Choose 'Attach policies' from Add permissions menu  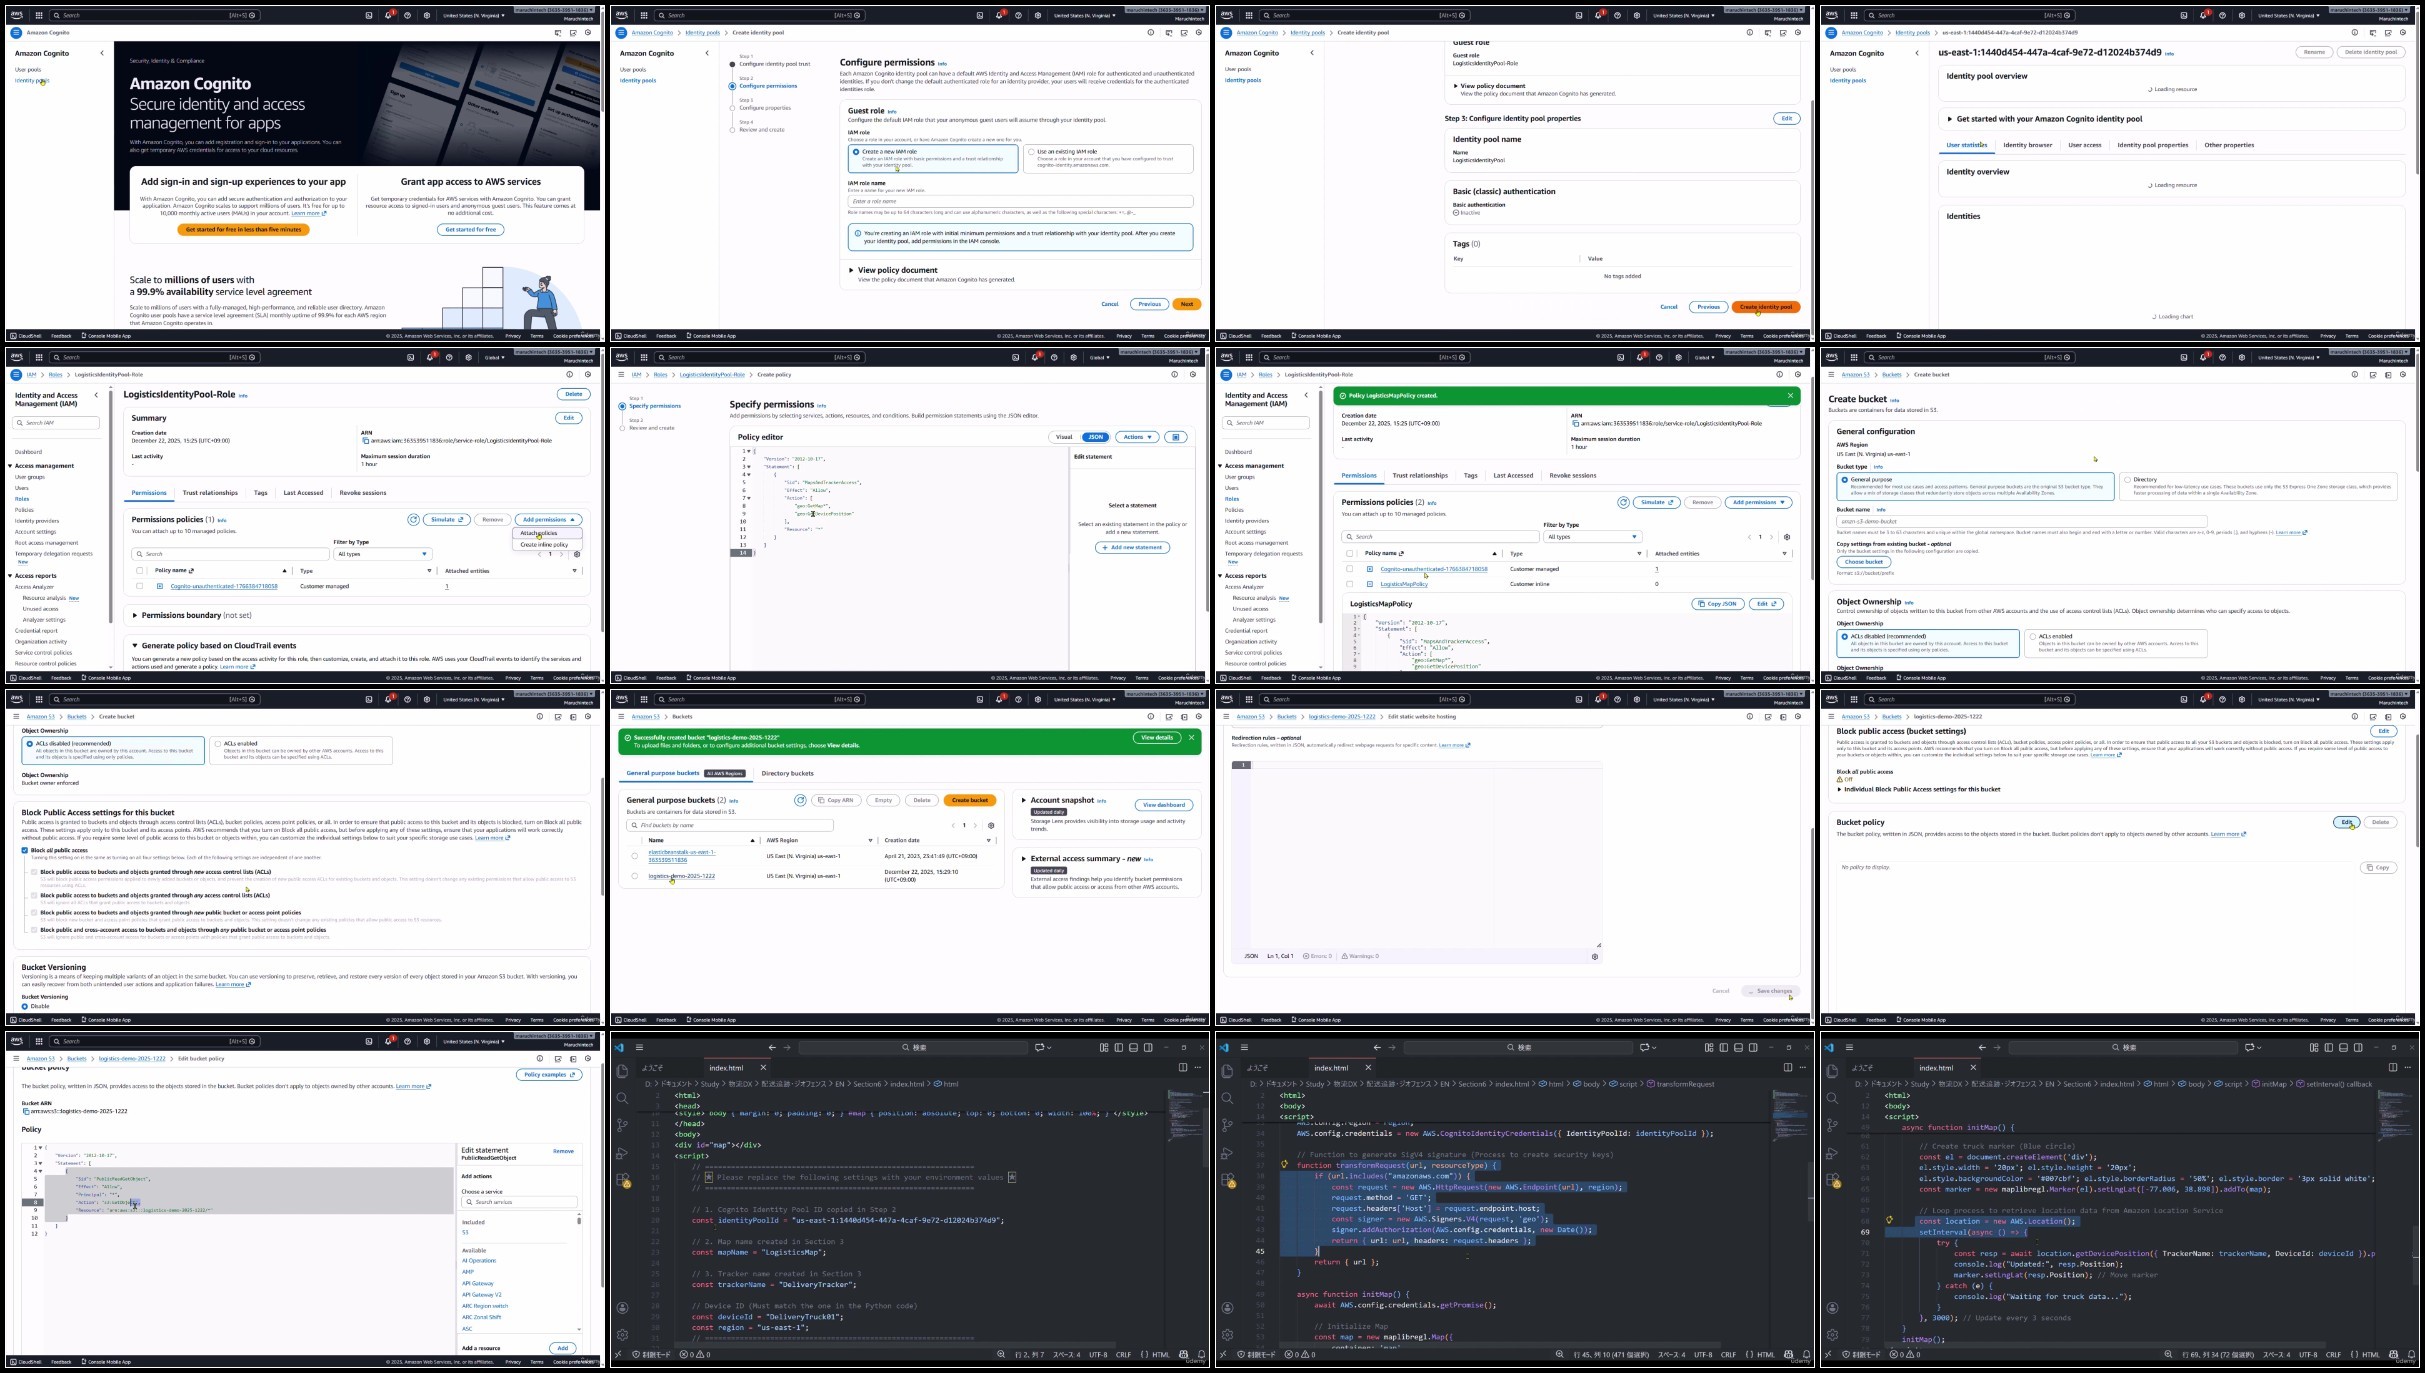click(x=539, y=533)
